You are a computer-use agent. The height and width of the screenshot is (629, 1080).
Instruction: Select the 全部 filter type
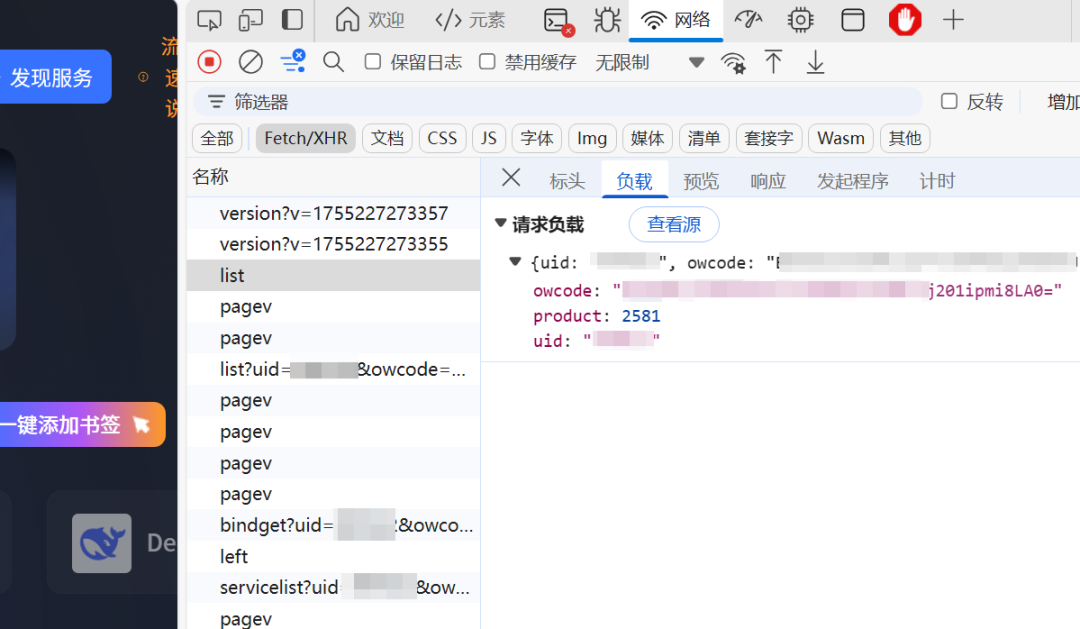tap(217, 138)
